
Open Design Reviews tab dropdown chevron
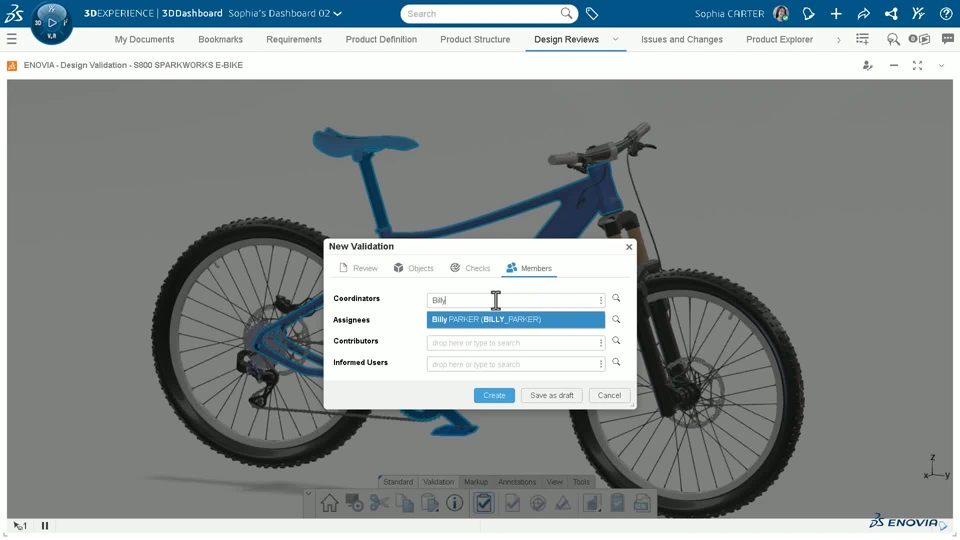point(615,39)
